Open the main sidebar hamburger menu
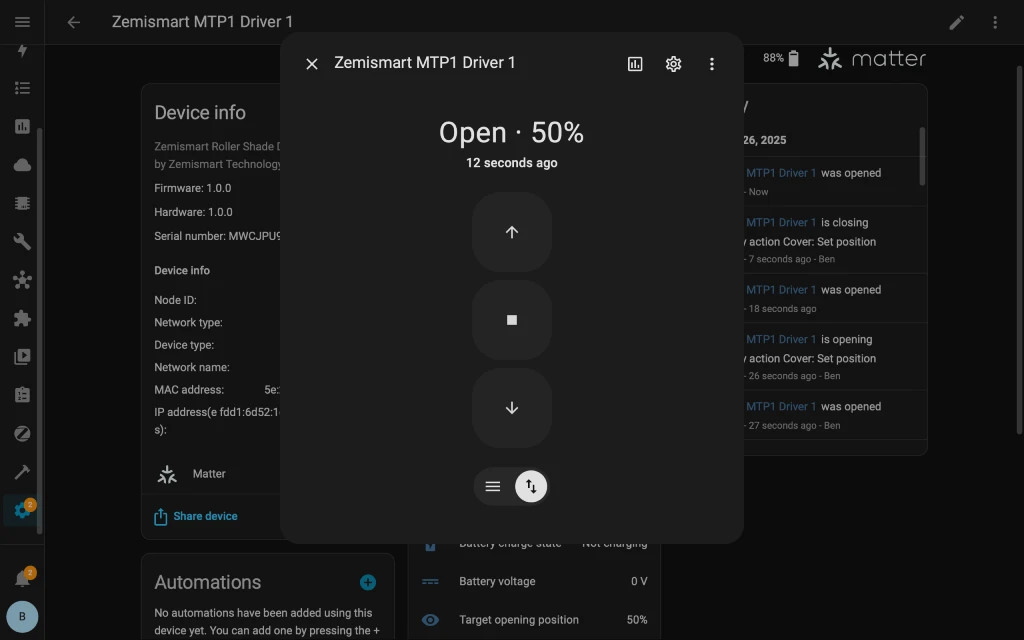Screen dimensions: 1024x640 pyautogui.click(x=22, y=21)
